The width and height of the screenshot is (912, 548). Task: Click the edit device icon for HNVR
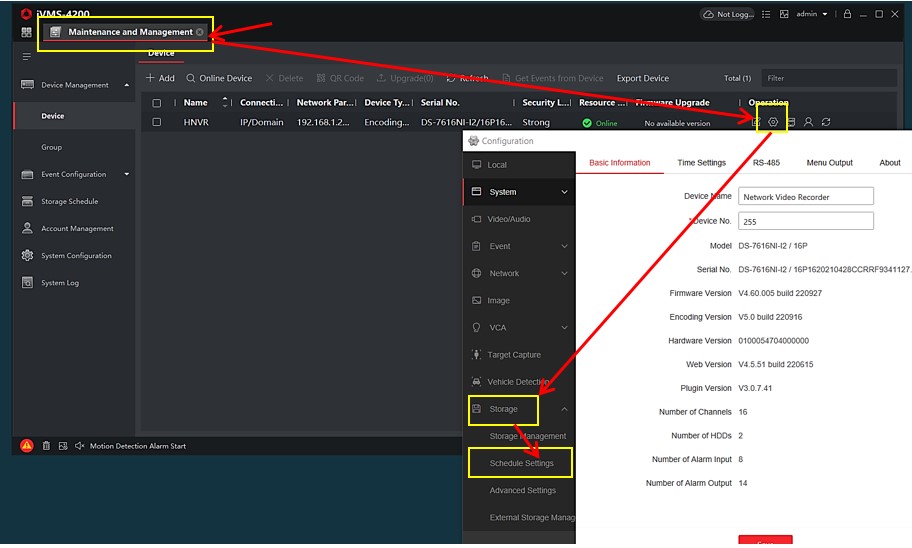pyautogui.click(x=756, y=122)
